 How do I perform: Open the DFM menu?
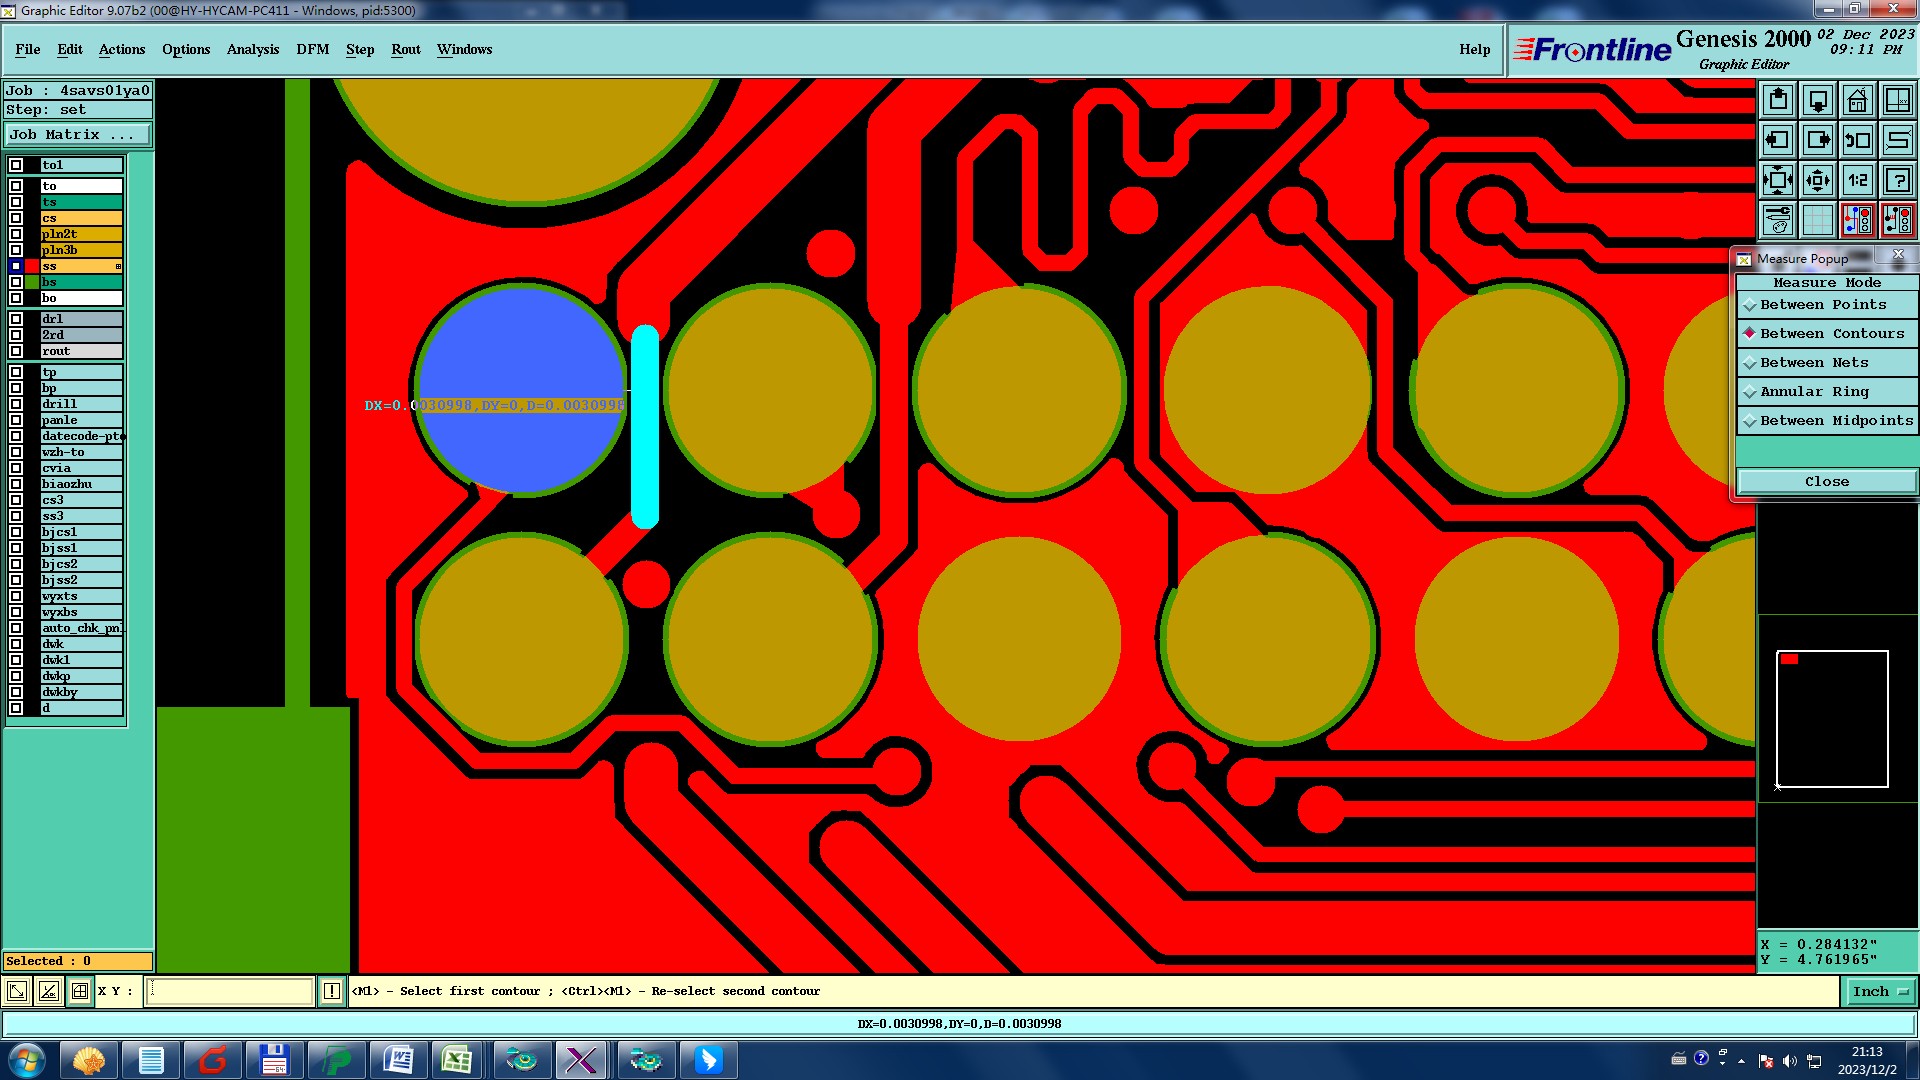point(312,49)
